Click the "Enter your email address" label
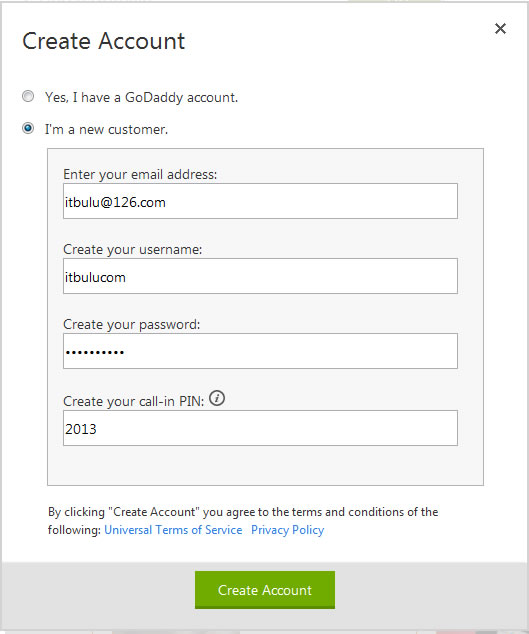 140,175
